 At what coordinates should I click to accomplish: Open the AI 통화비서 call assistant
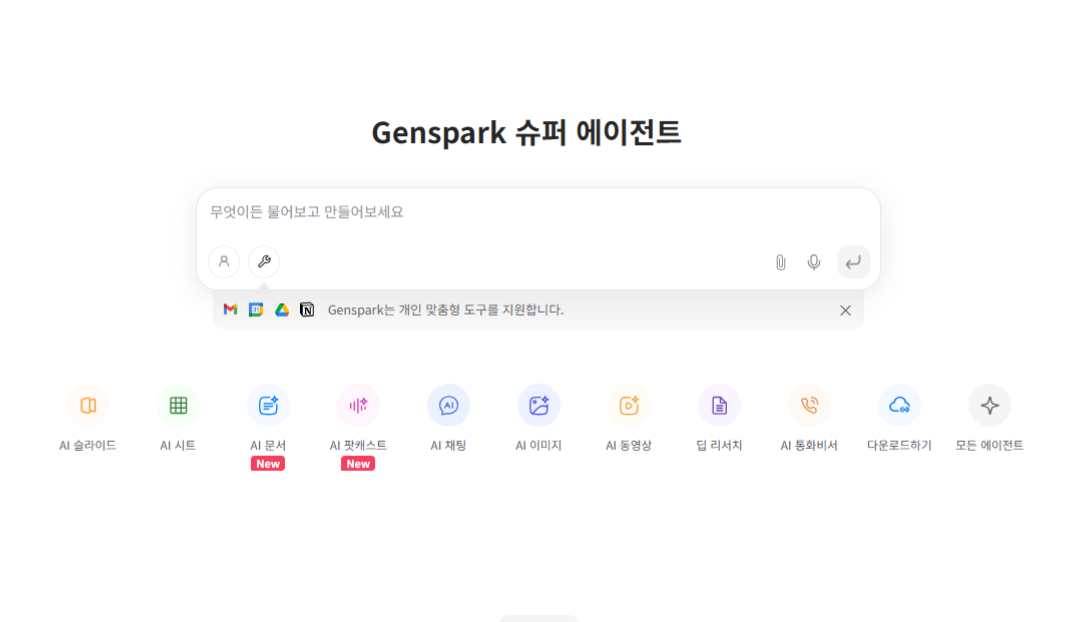809,405
